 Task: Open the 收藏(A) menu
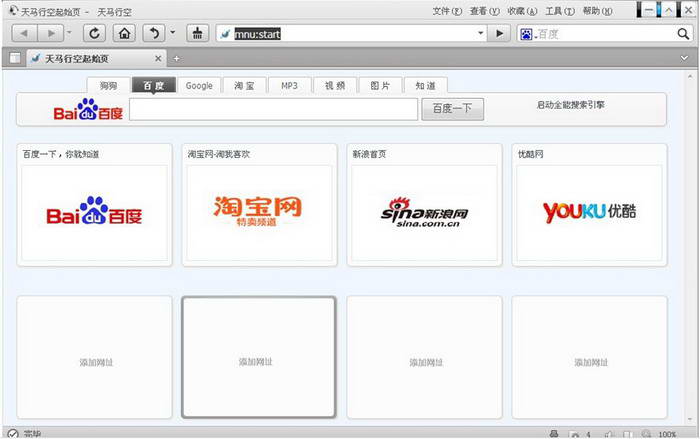522,11
